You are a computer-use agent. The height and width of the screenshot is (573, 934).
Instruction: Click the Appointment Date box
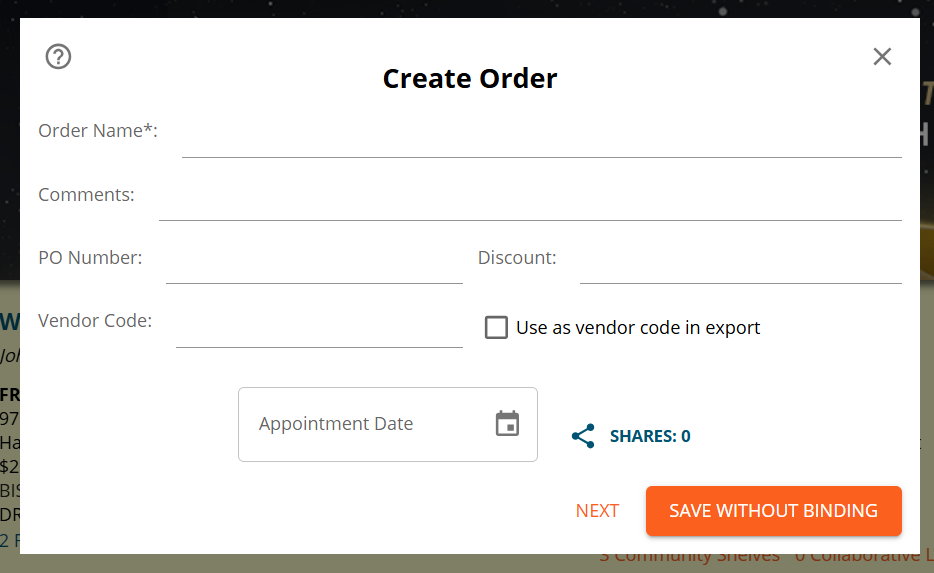[388, 424]
